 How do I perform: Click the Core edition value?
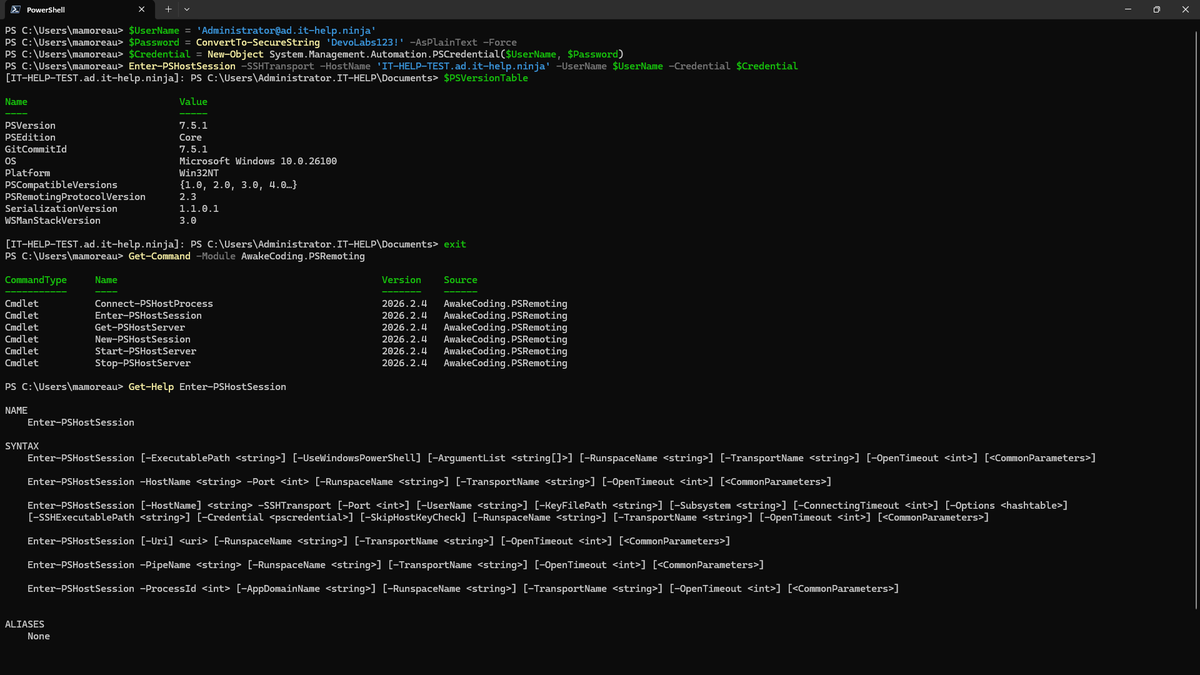click(x=190, y=138)
